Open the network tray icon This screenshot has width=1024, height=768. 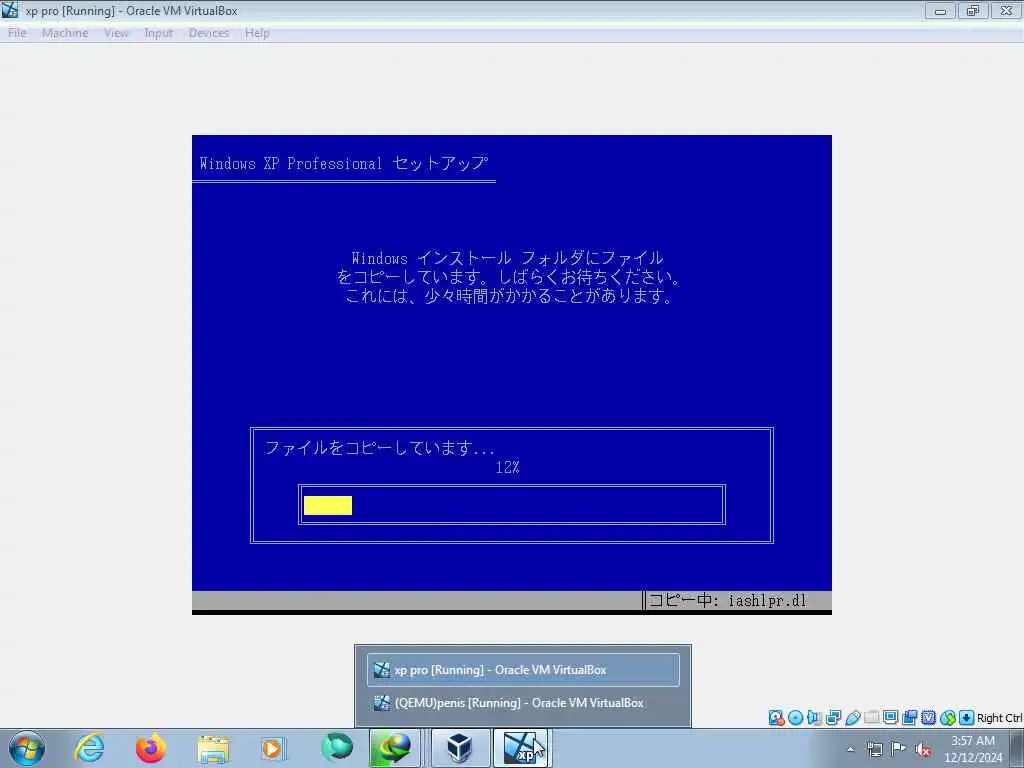[x=874, y=749]
